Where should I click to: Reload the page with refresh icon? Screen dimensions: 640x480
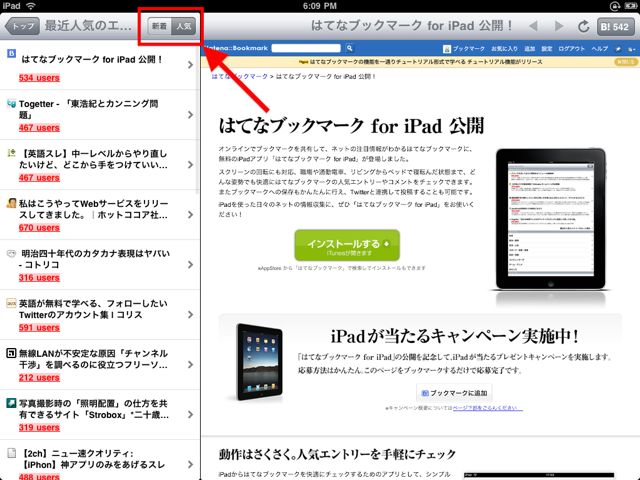[584, 27]
